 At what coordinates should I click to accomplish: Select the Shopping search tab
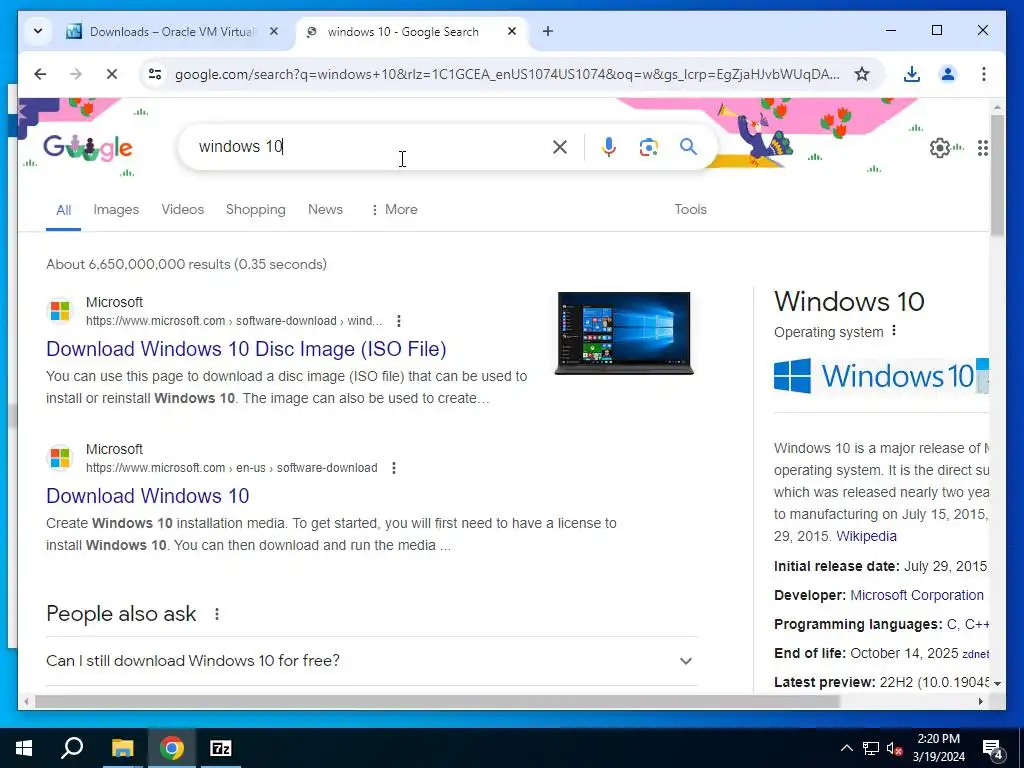tap(255, 210)
